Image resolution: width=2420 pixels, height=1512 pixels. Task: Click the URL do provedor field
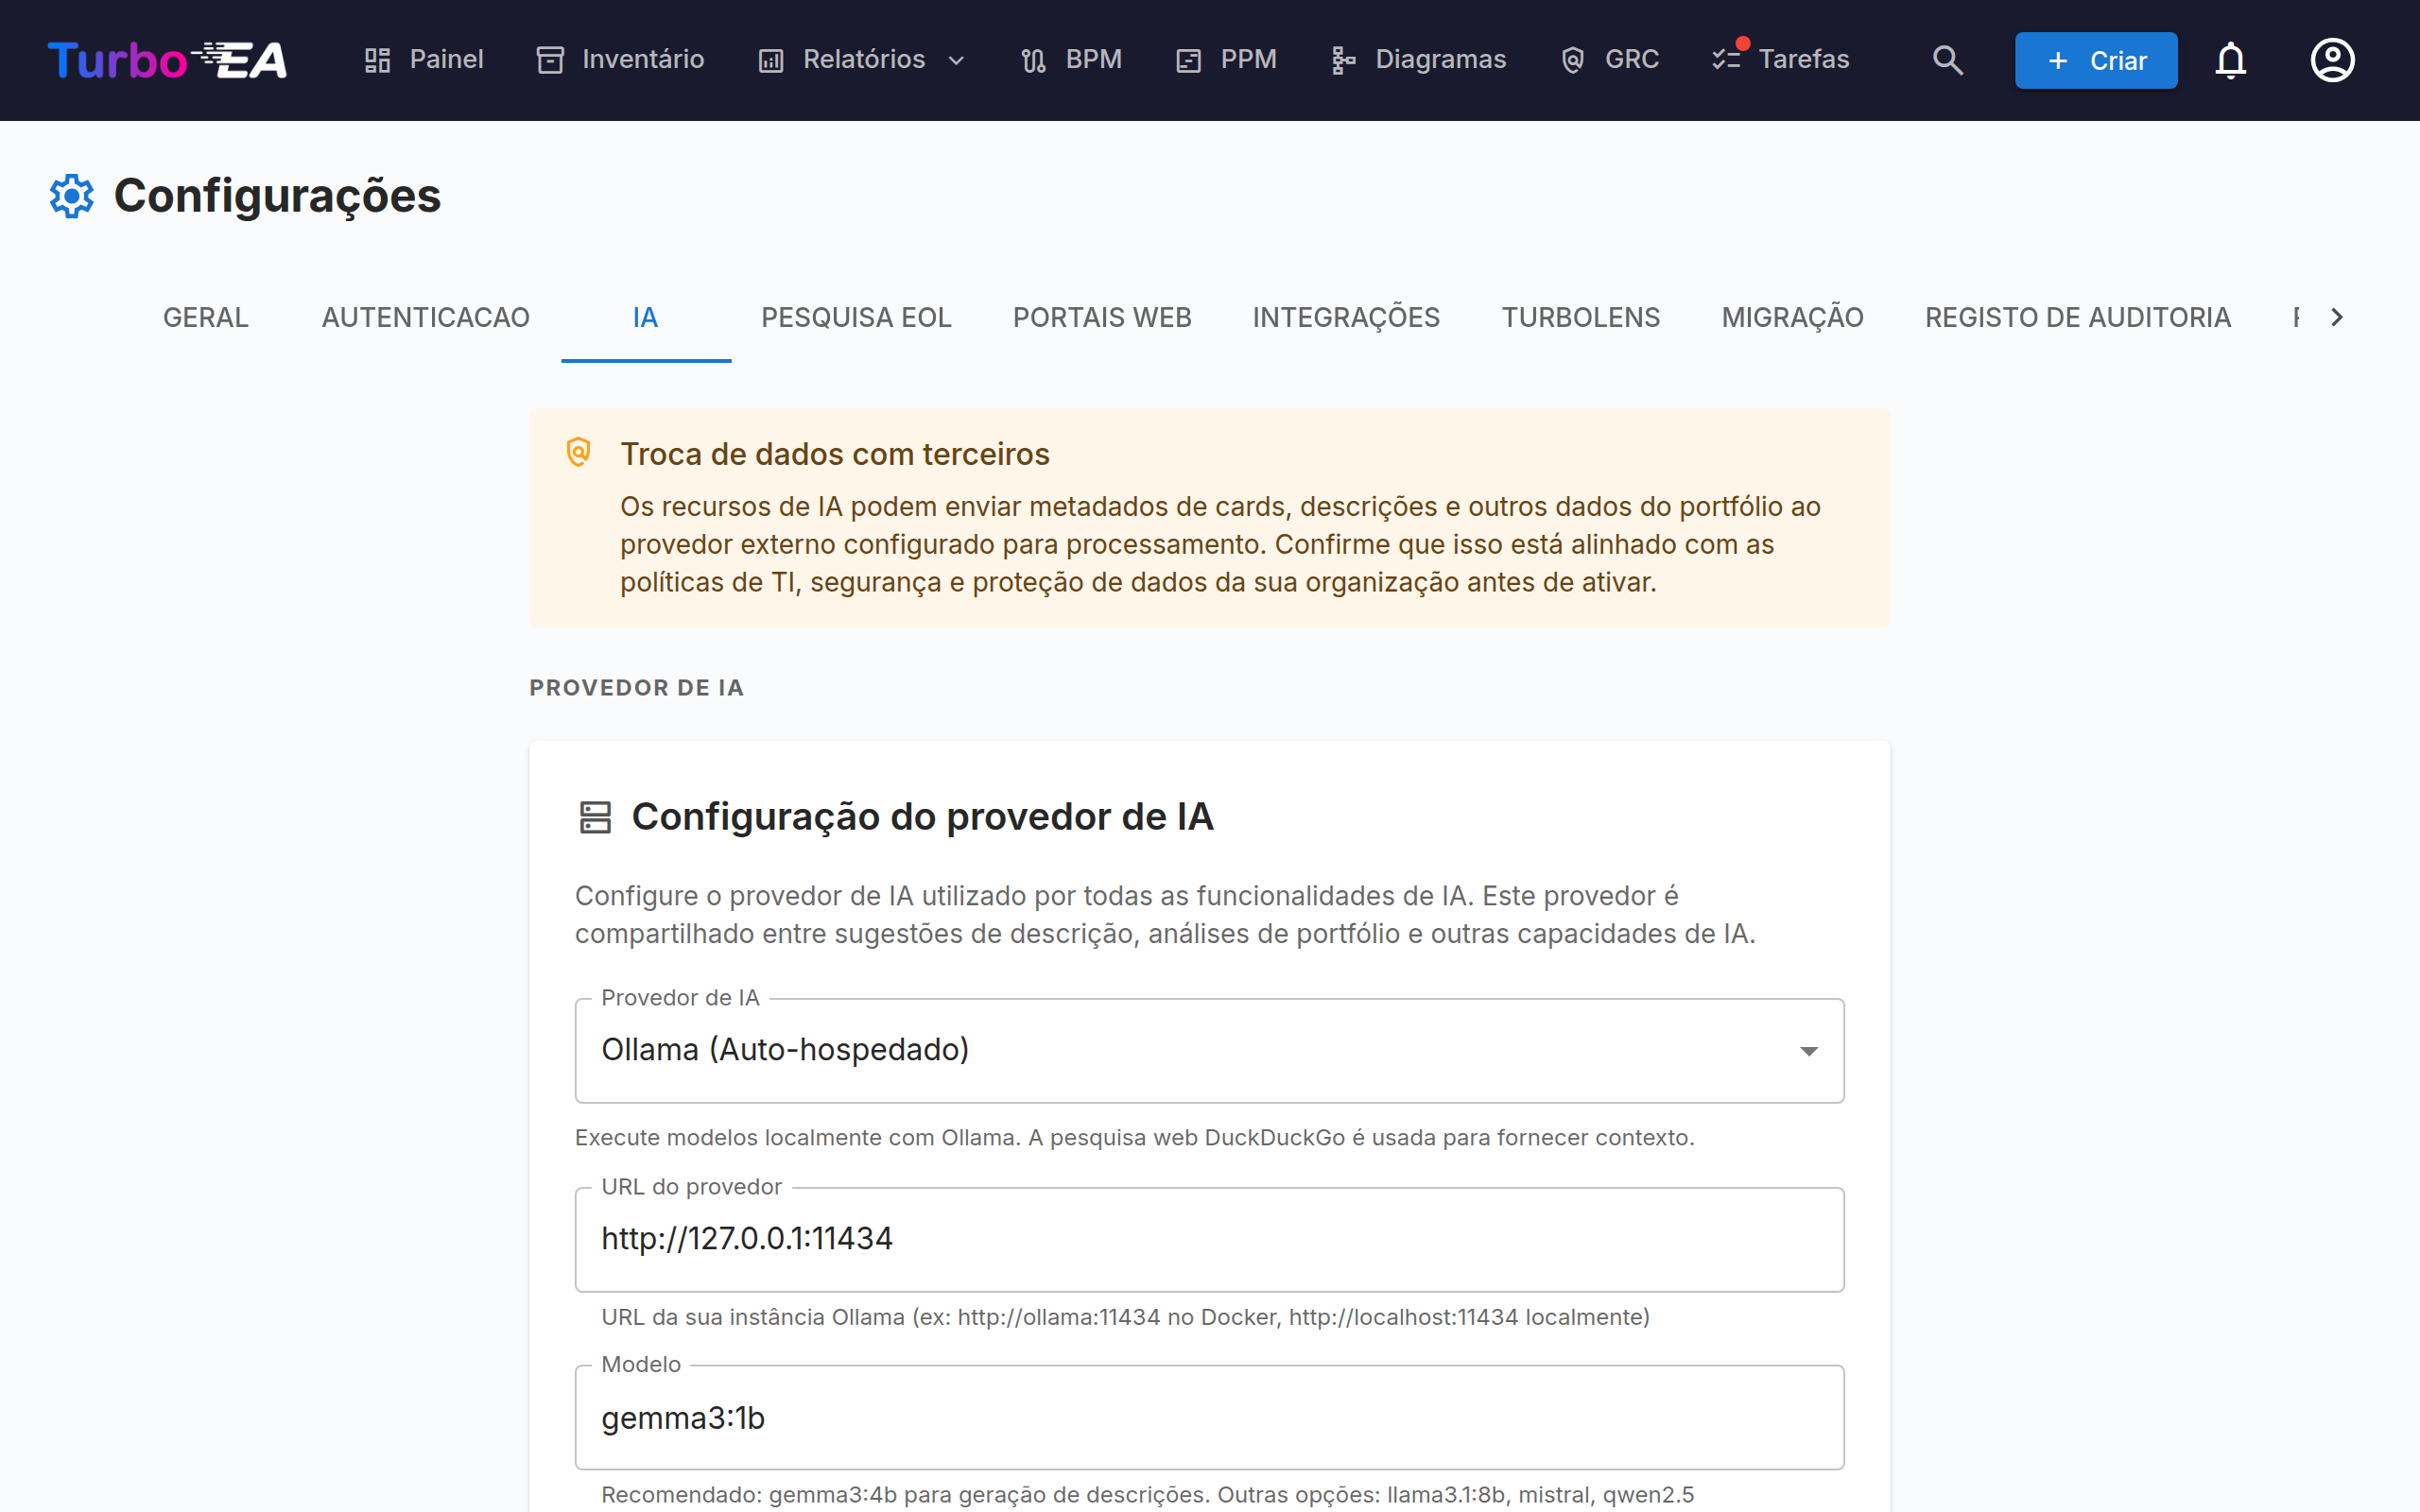coord(1209,1239)
